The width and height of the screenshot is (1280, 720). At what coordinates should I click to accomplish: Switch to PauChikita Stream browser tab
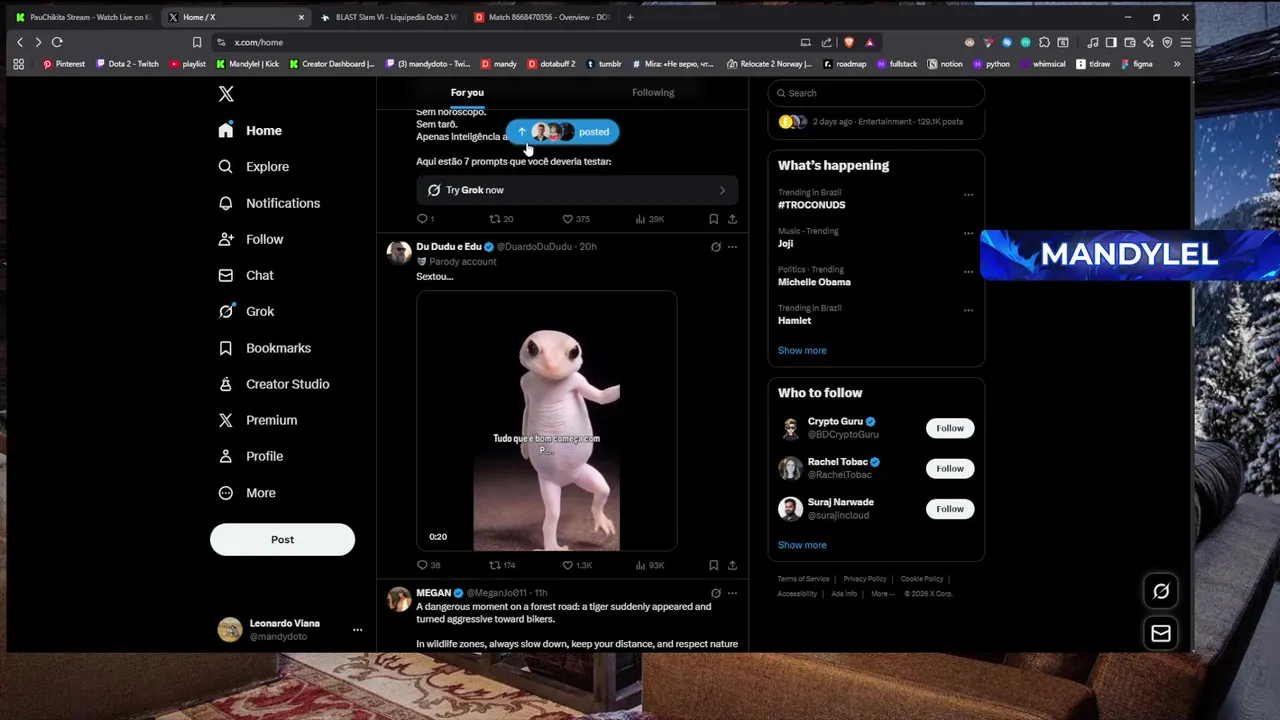[x=82, y=17]
